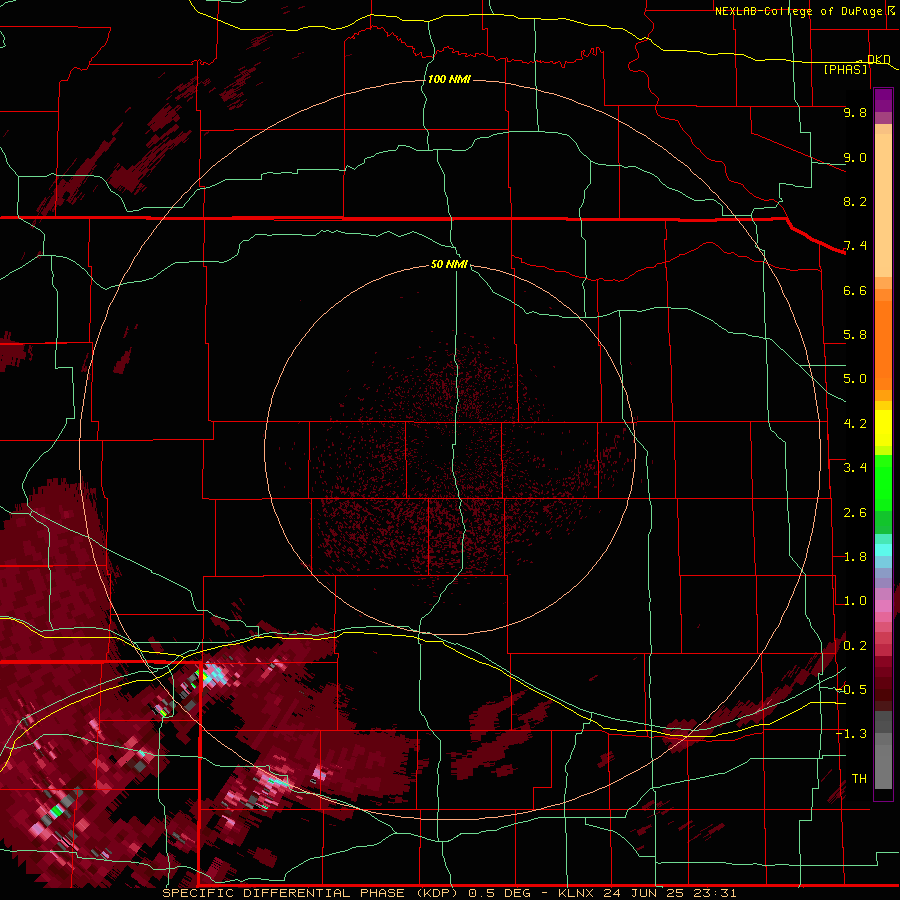Viewport: 900px width, 900px height.
Task: Click the 0.5 DEG elevation text
Action: (x=501, y=893)
